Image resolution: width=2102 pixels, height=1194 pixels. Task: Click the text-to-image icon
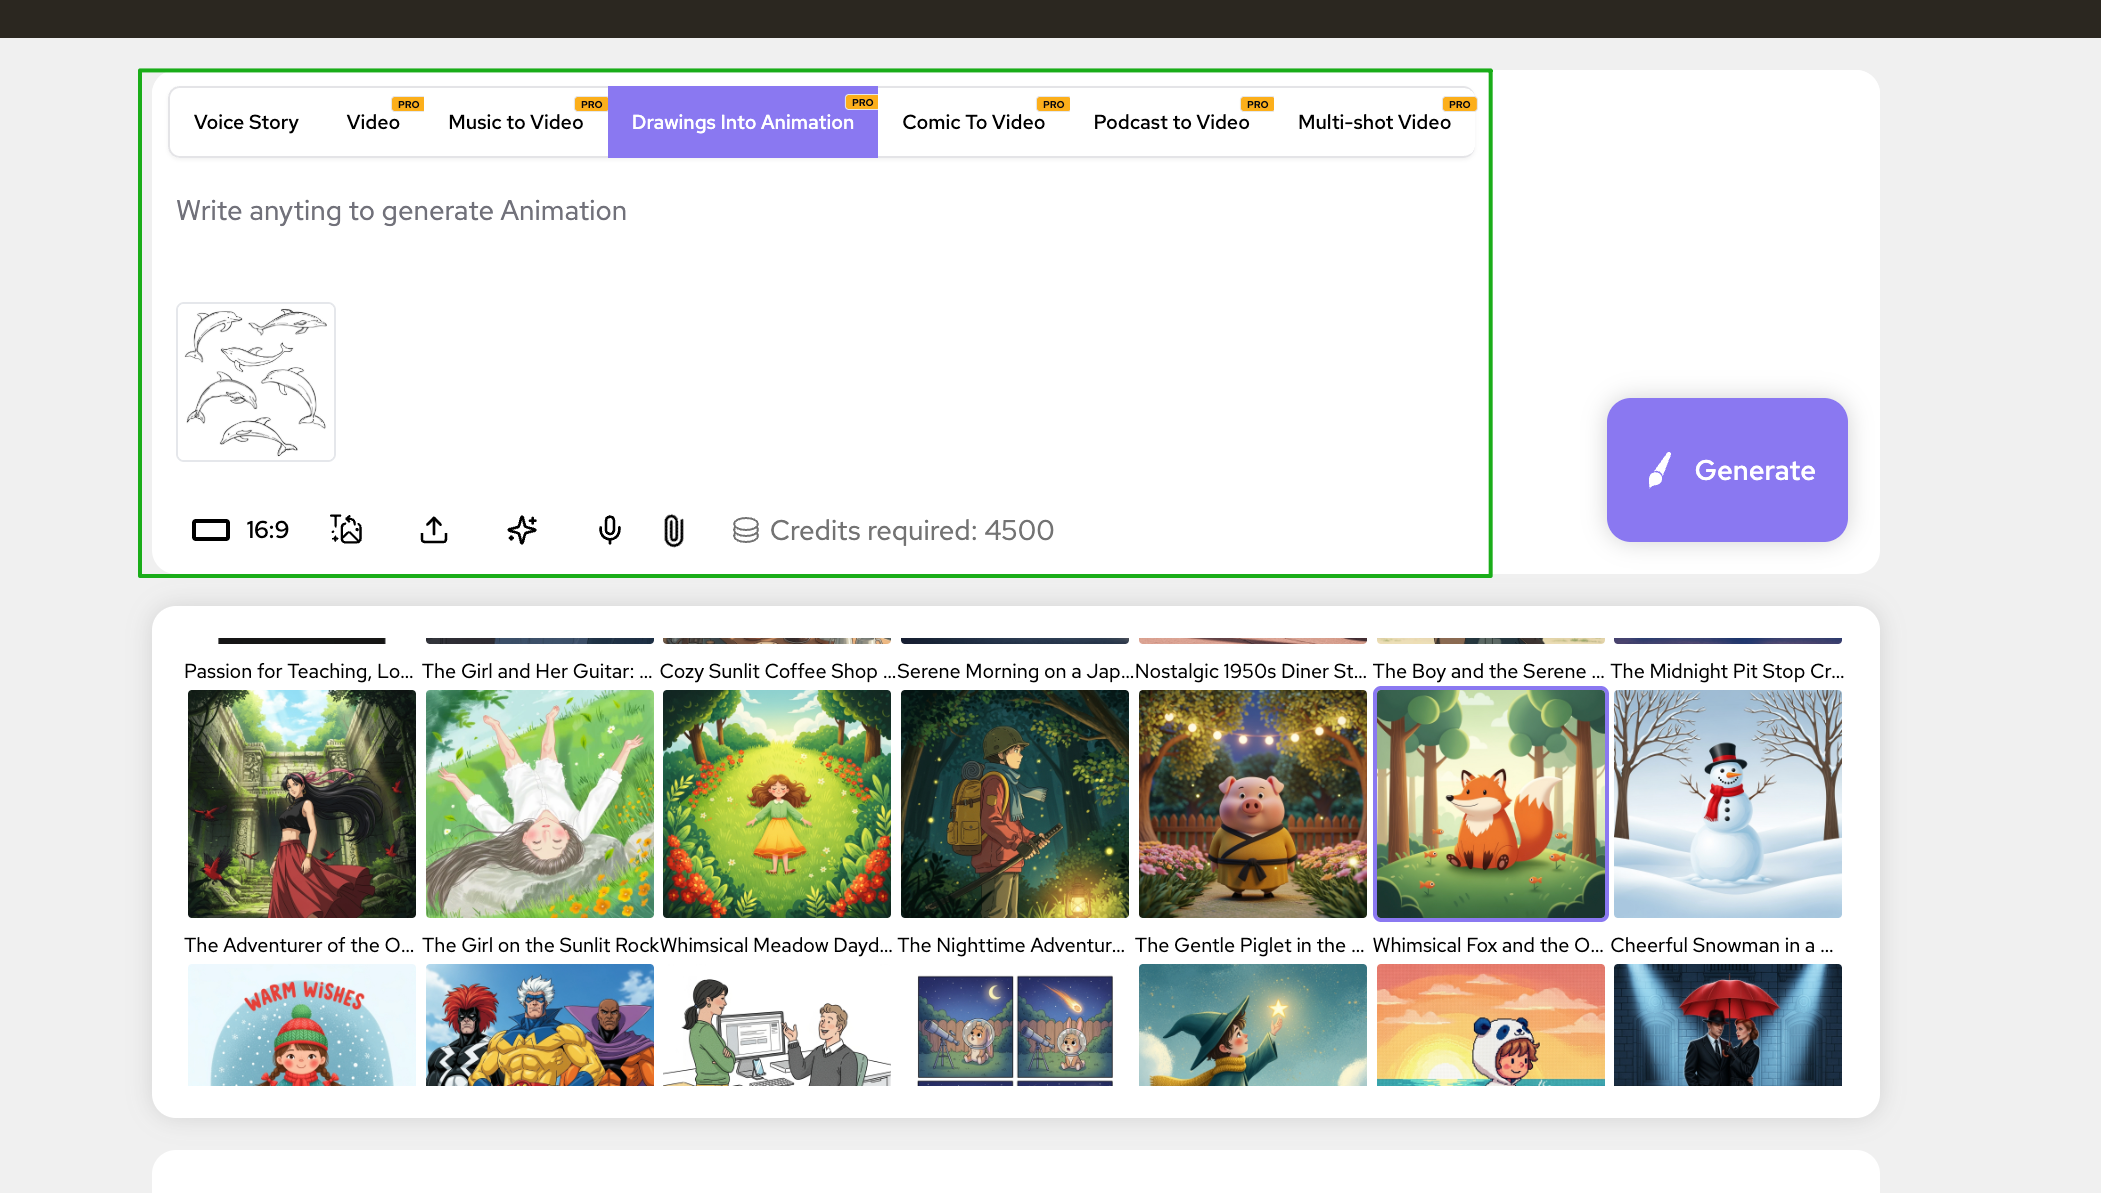tap(346, 530)
